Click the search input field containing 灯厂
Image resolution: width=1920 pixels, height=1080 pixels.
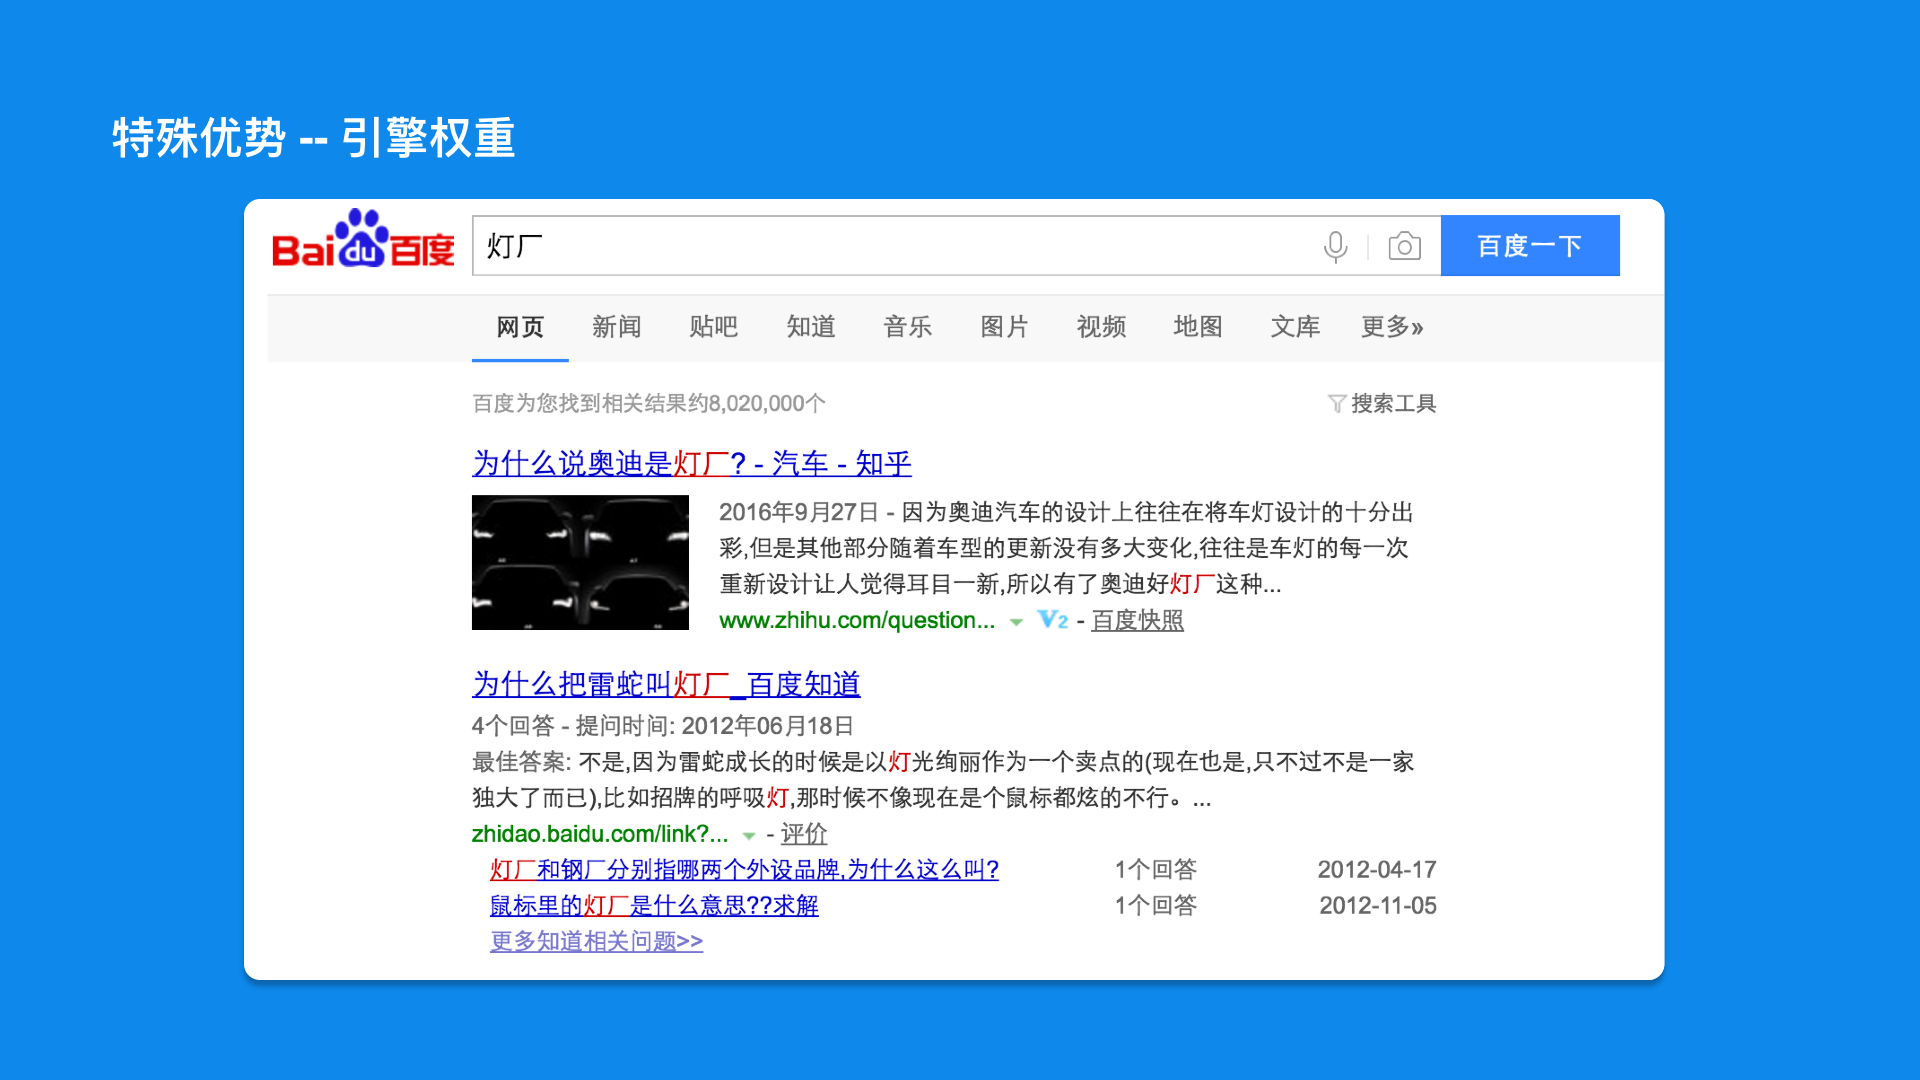[x=890, y=246]
